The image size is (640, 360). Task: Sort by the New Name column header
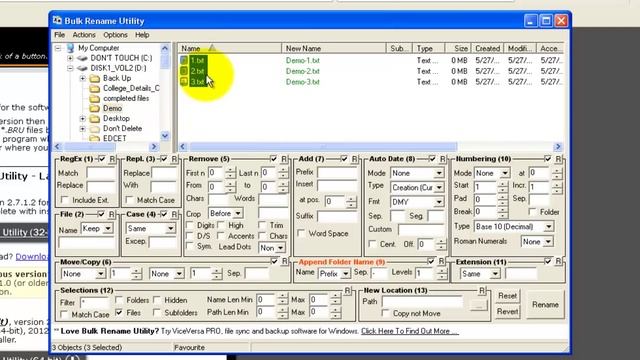click(x=333, y=48)
